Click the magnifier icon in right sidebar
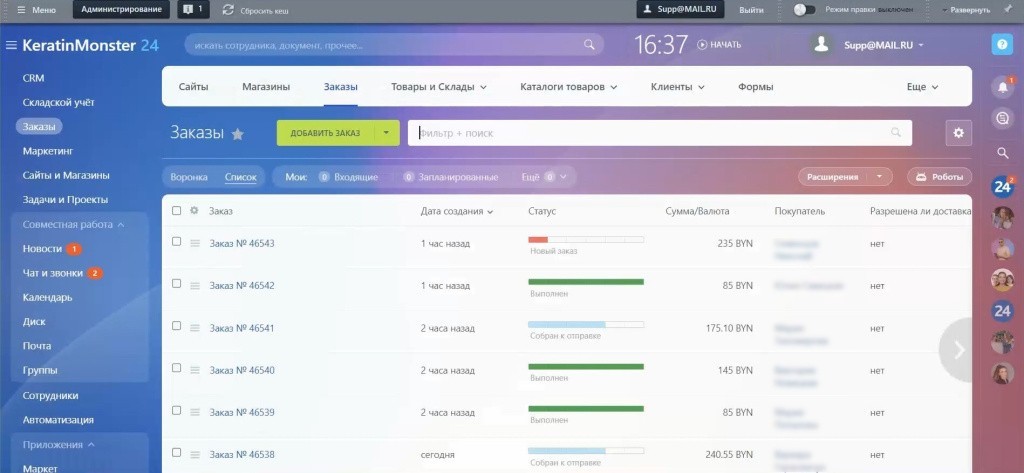This screenshot has height=473, width=1024. (x=1002, y=153)
